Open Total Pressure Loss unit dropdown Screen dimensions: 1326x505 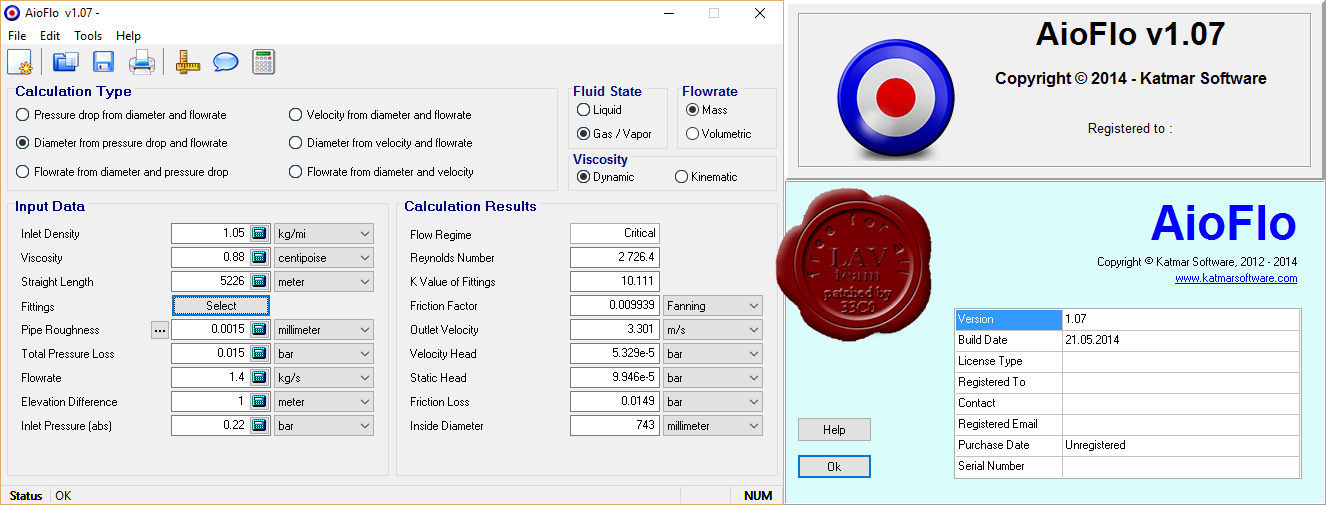(x=324, y=353)
